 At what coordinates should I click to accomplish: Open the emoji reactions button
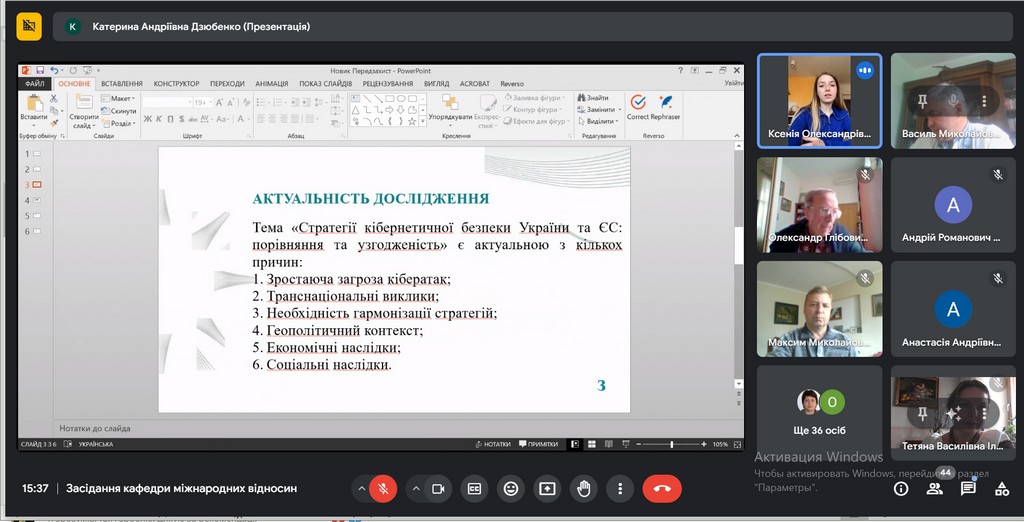pos(511,489)
